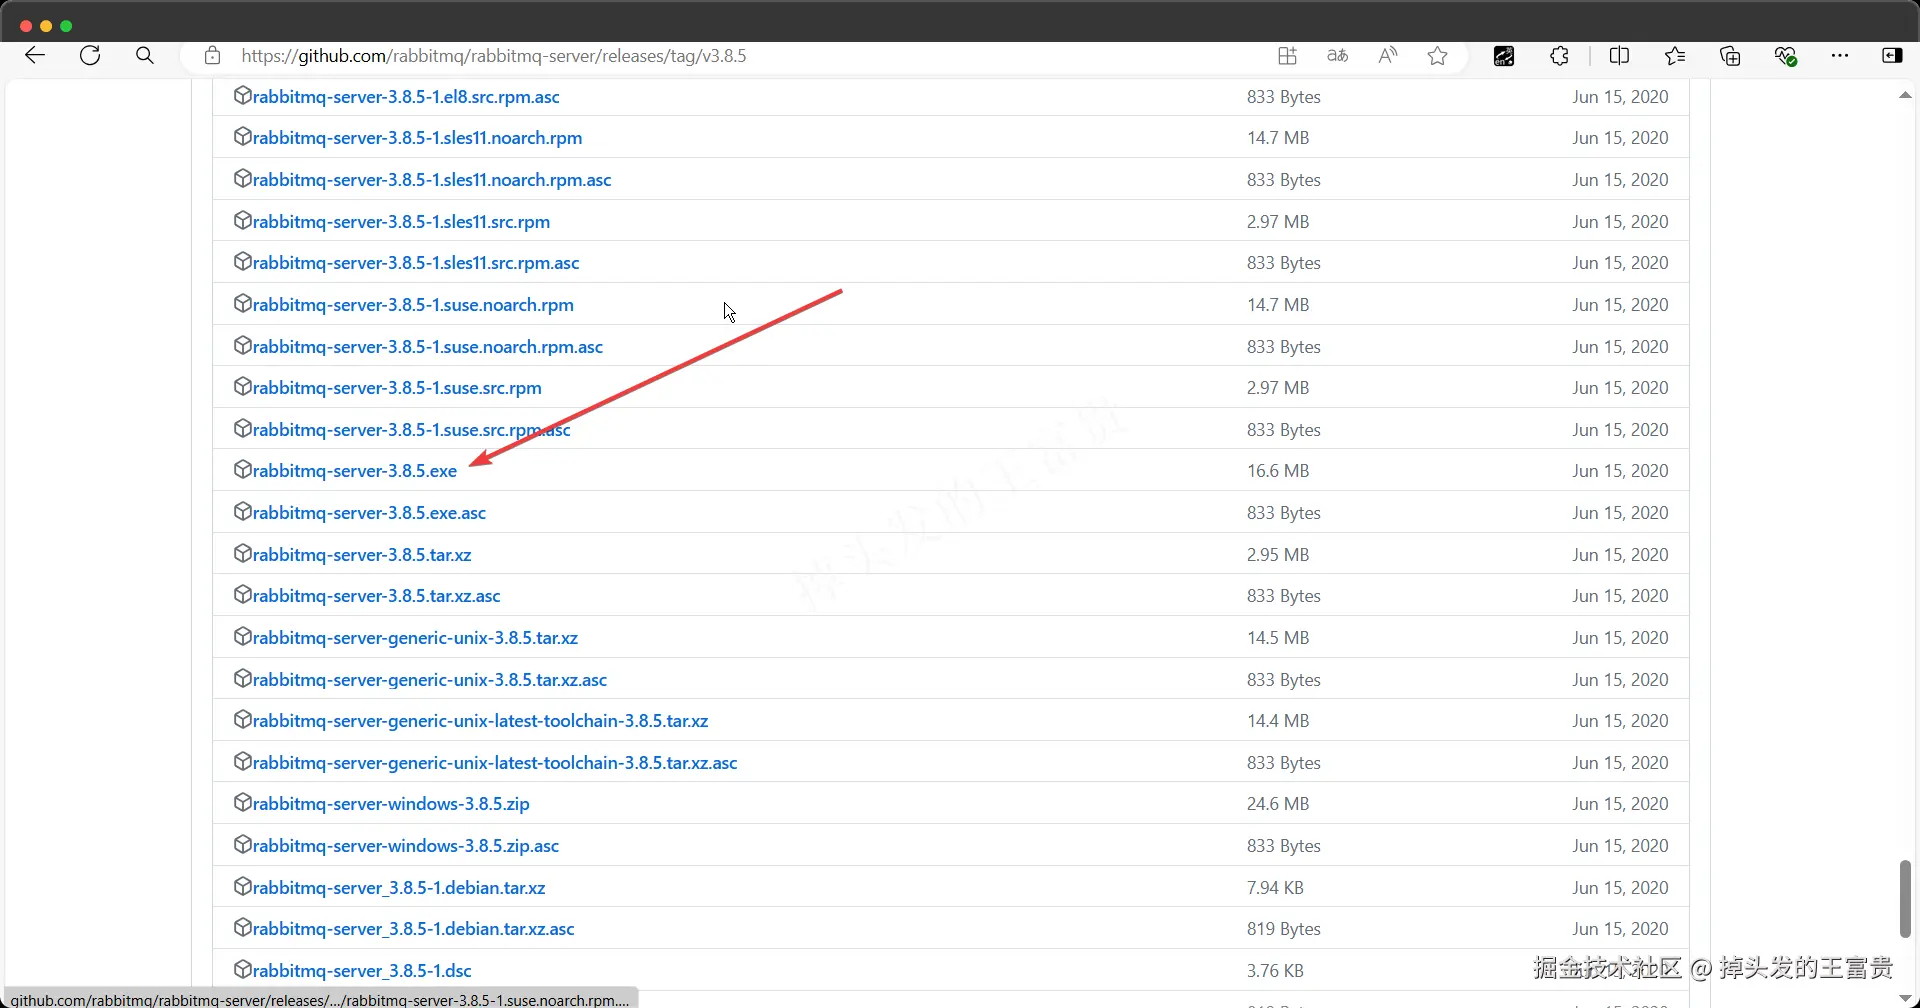This screenshot has width=1920, height=1008.
Task: Select rabbitmq-server-3.8.5-1.suse.noarch.rpm link
Action: tap(413, 305)
